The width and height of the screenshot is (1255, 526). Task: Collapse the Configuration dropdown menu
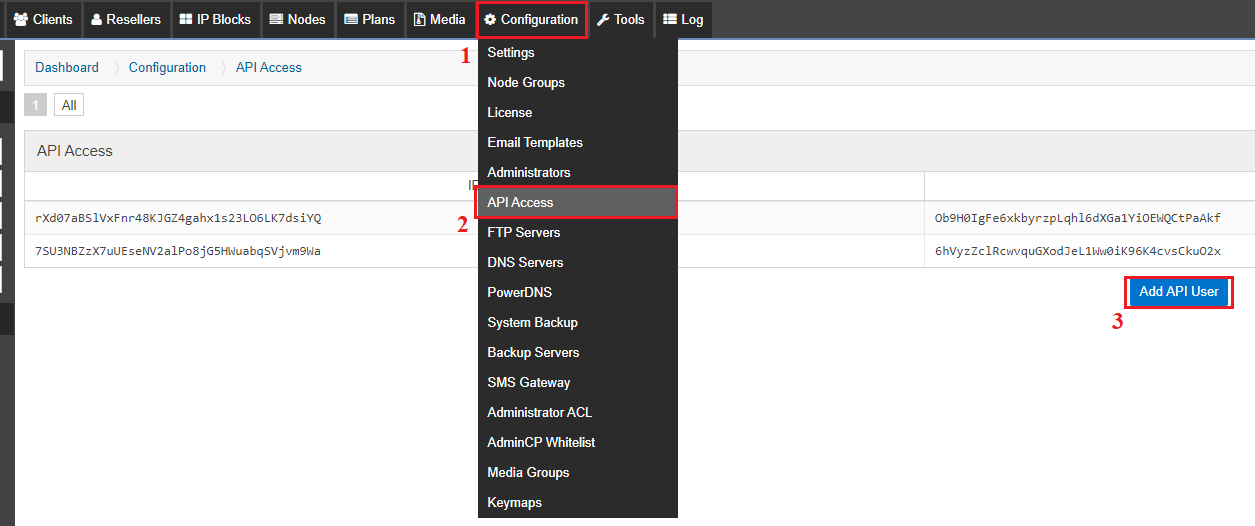tap(531, 19)
